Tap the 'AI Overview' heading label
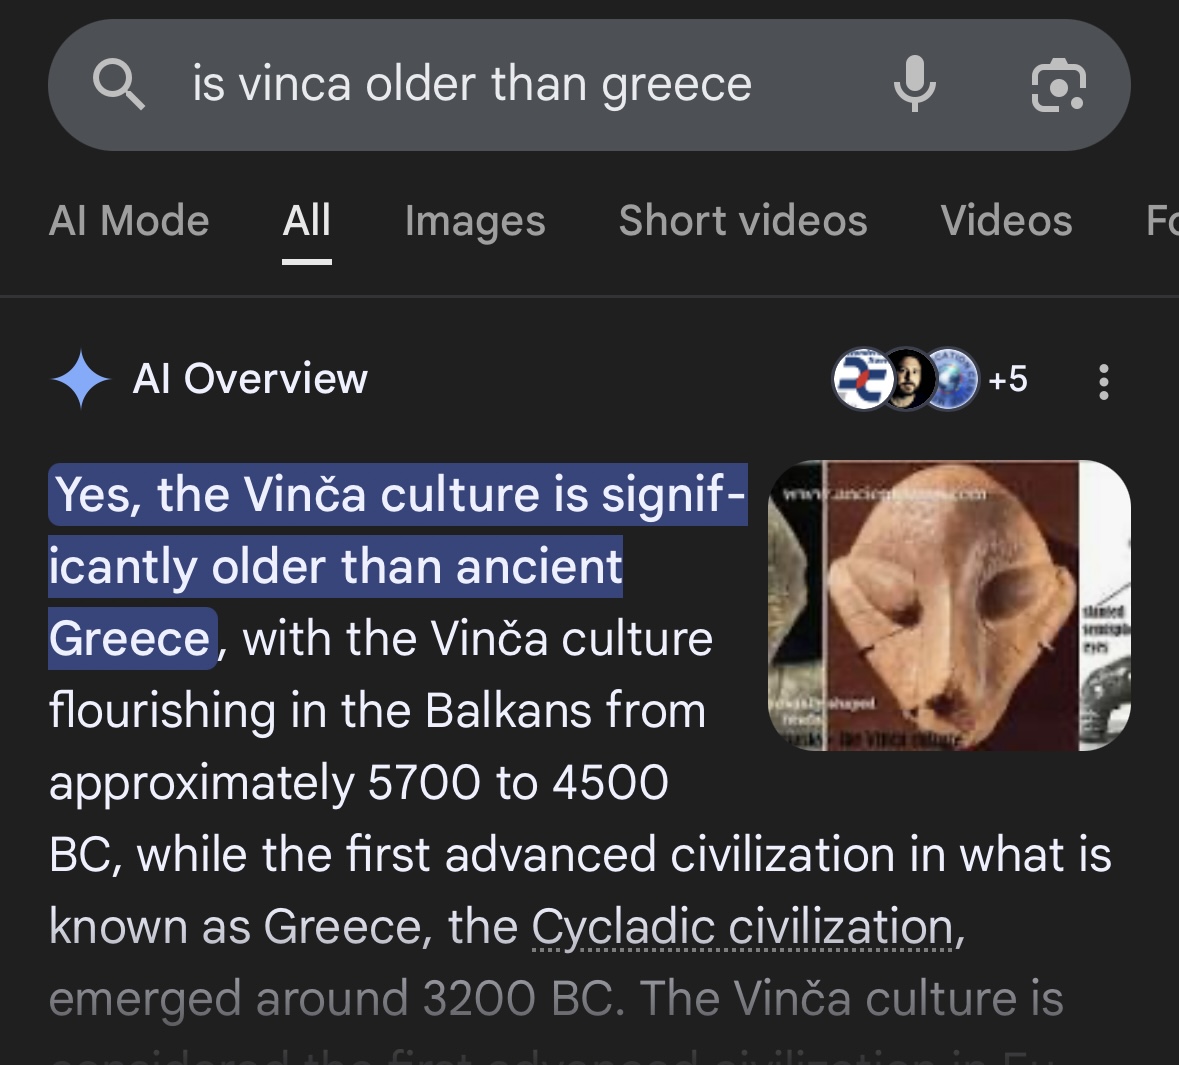The image size is (1179, 1065). (x=250, y=380)
